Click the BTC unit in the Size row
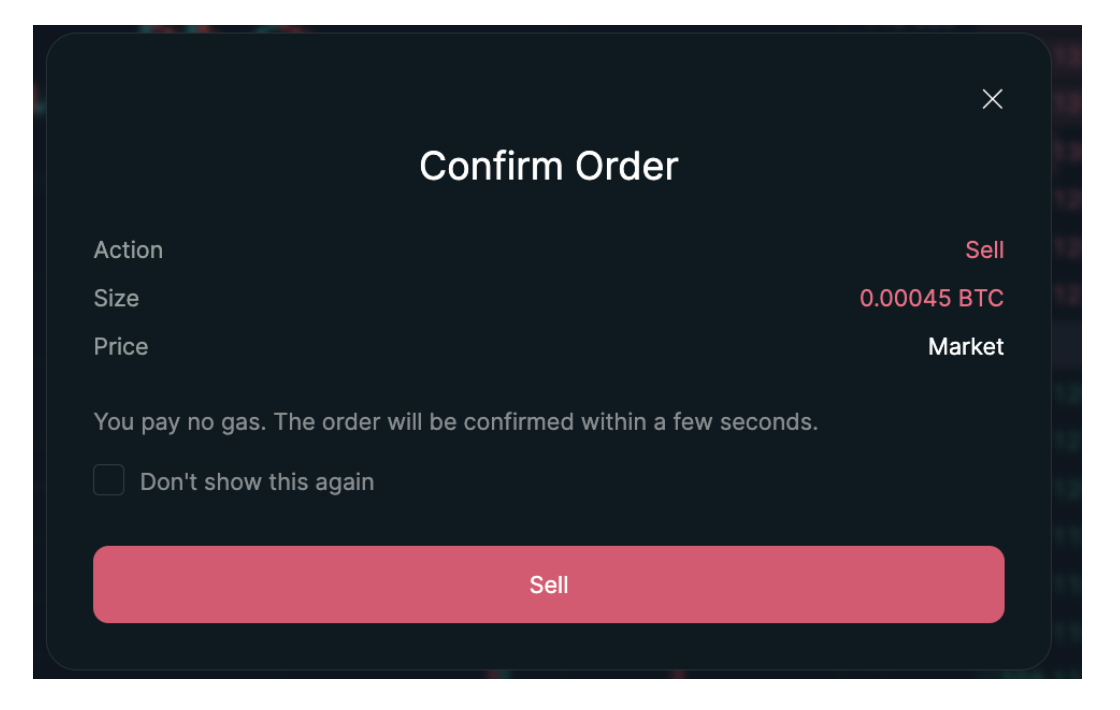The width and height of the screenshot is (1120, 710). (x=981, y=298)
